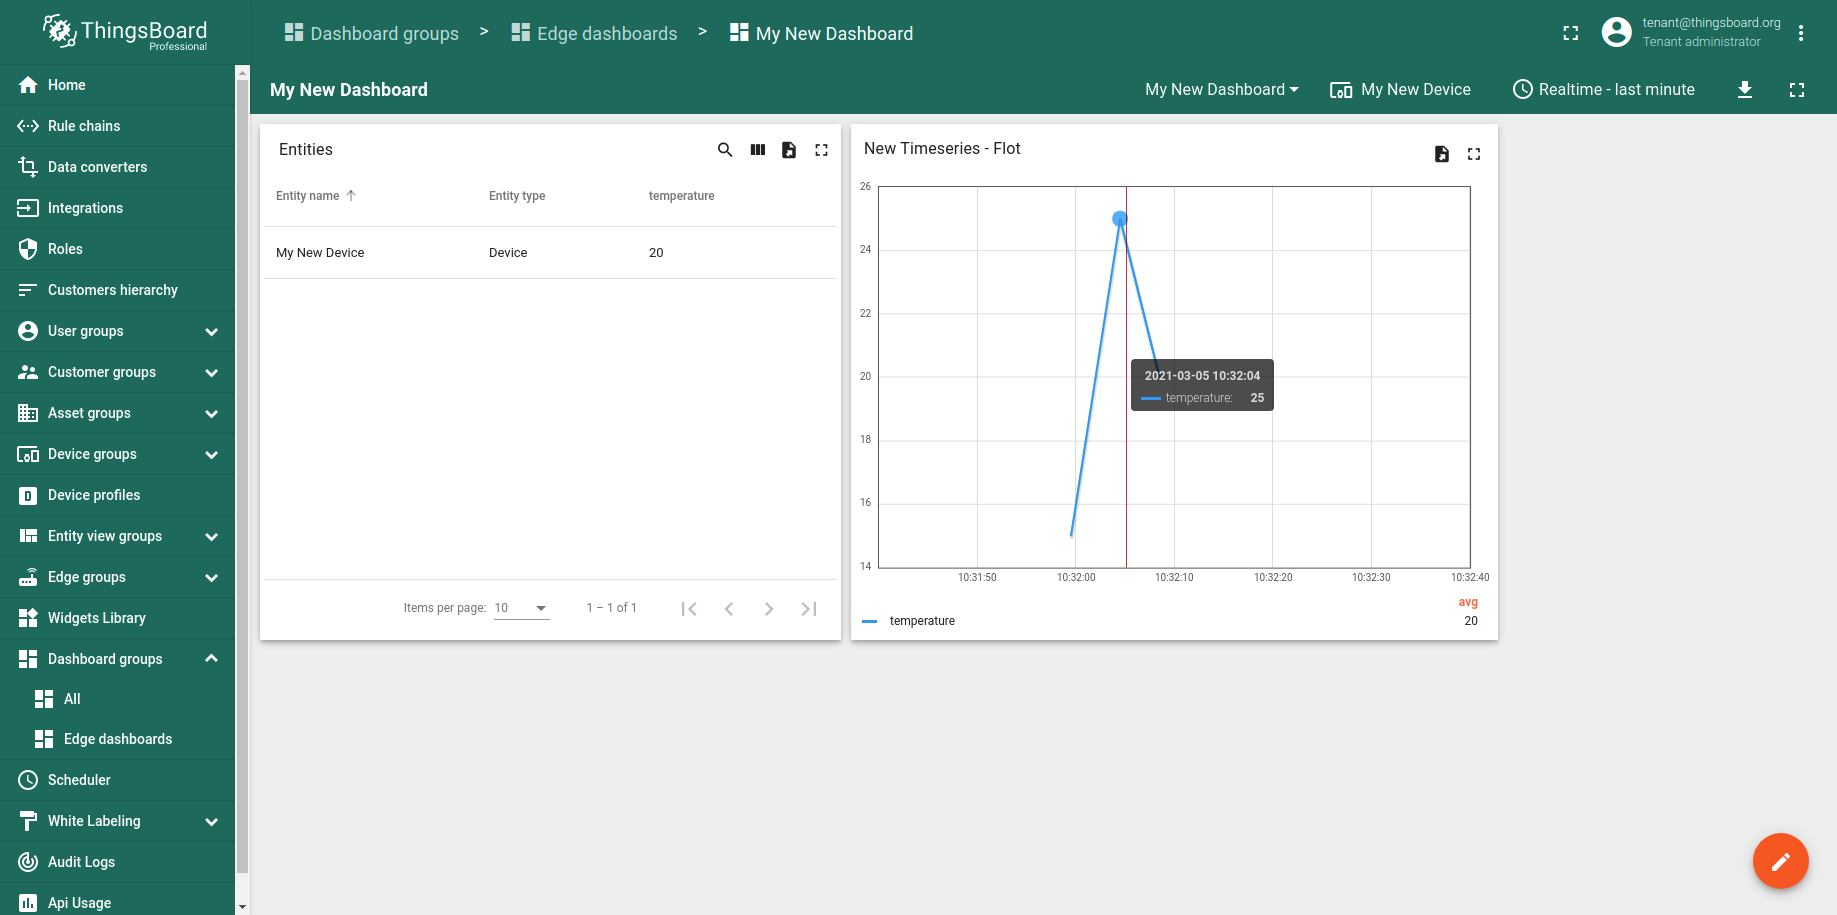The image size is (1837, 915).
Task: Expand White Labeling chevron
Action: point(211,821)
